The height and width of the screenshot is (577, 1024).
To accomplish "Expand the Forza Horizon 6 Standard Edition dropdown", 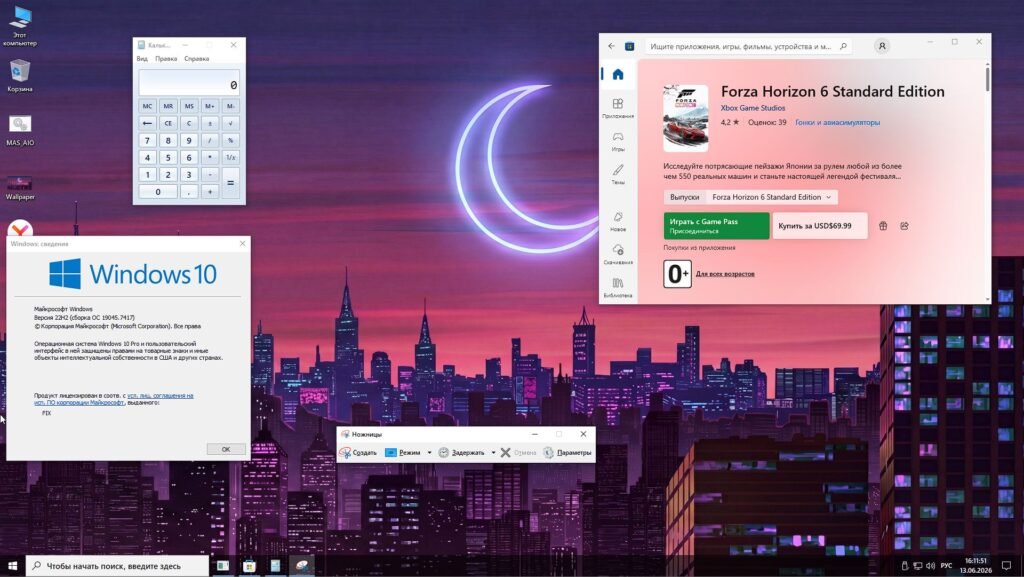I will tap(771, 197).
